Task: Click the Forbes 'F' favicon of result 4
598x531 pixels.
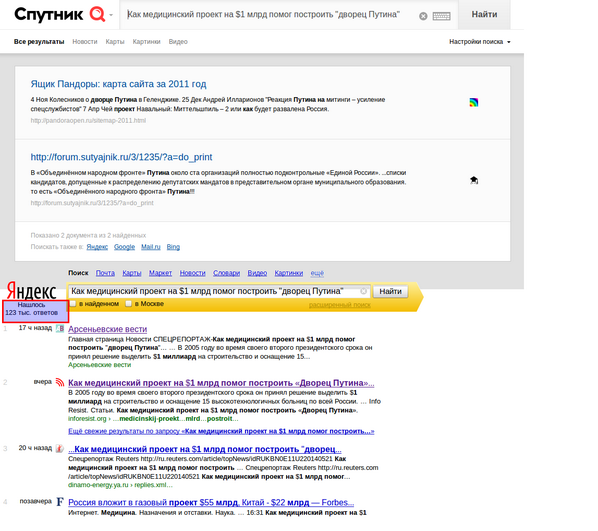Action: click(x=60, y=501)
